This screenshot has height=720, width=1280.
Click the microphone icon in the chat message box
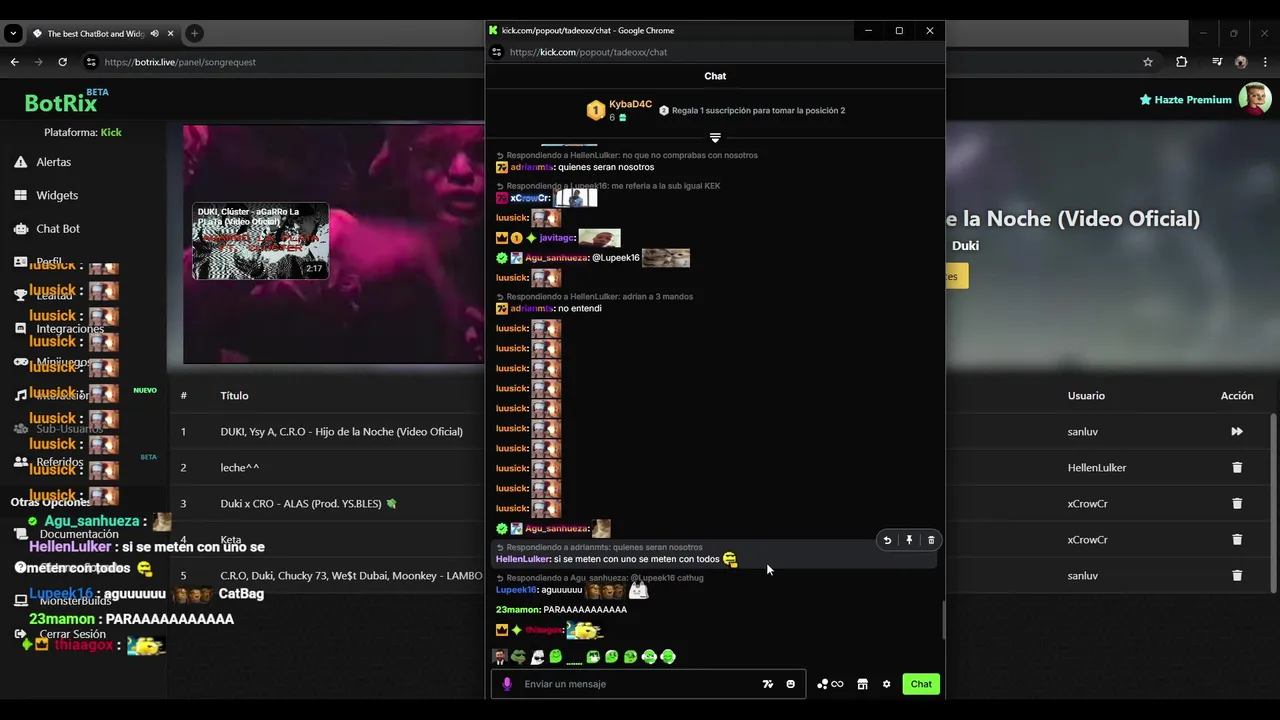pos(507,684)
